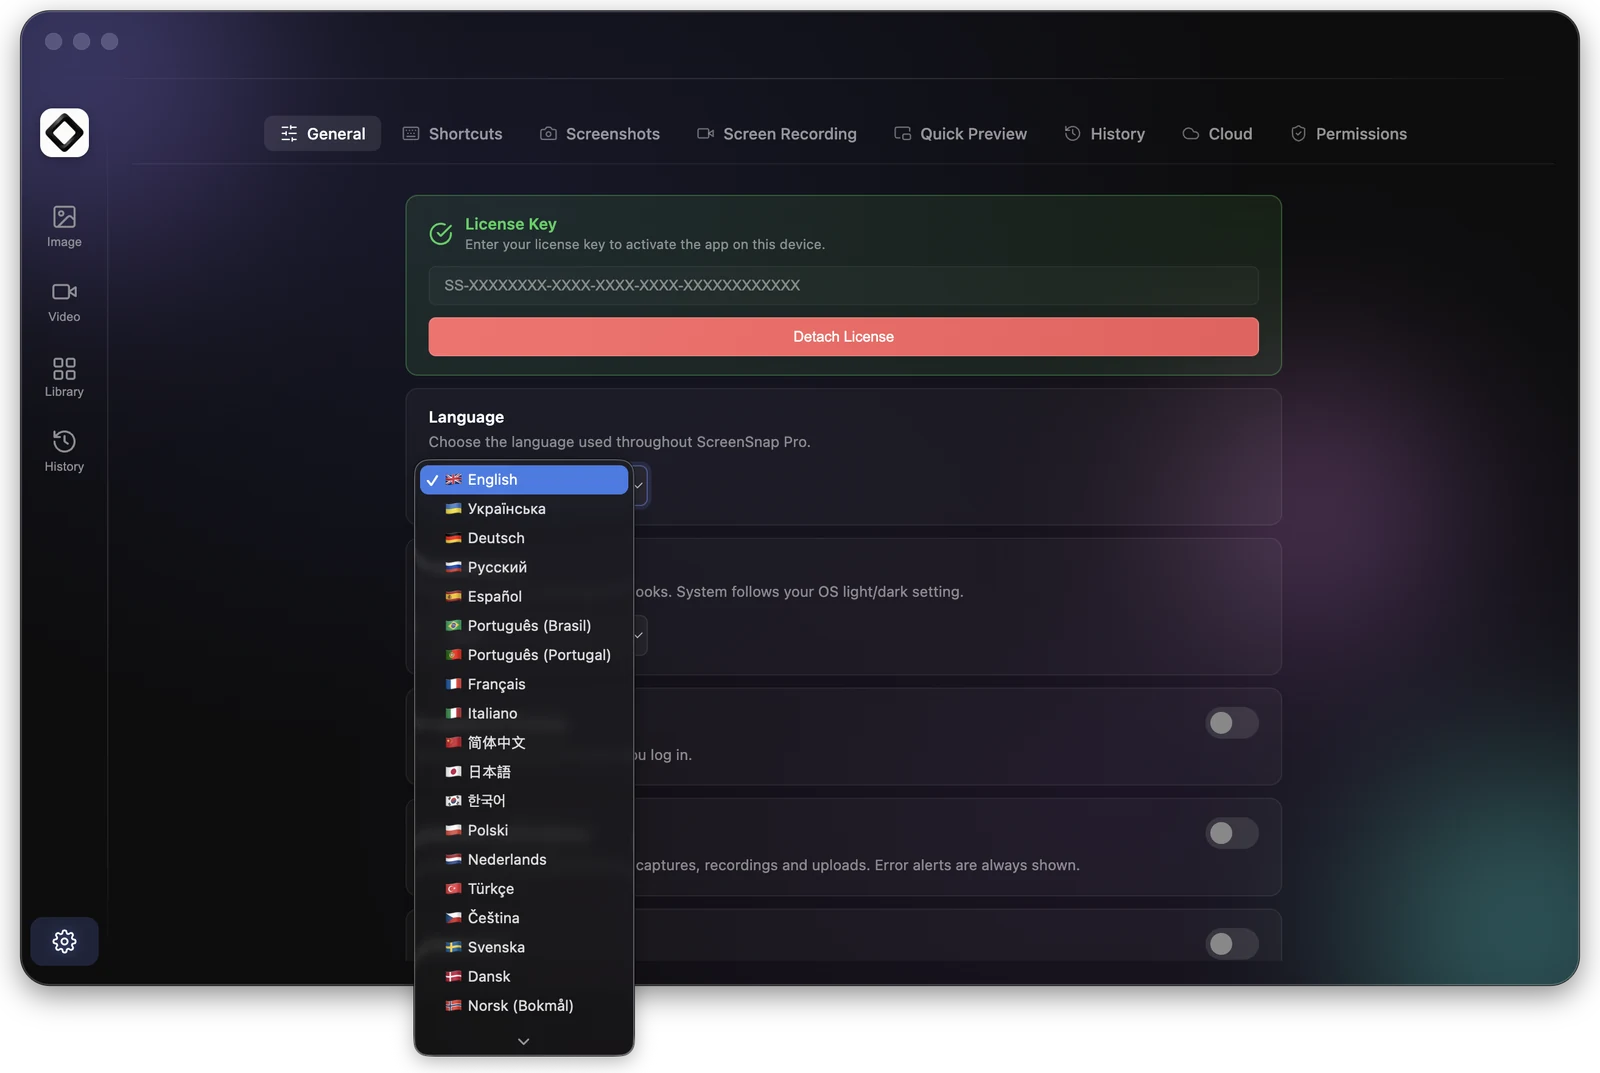
Task: Choose Čeština from the language list
Action: (524, 918)
